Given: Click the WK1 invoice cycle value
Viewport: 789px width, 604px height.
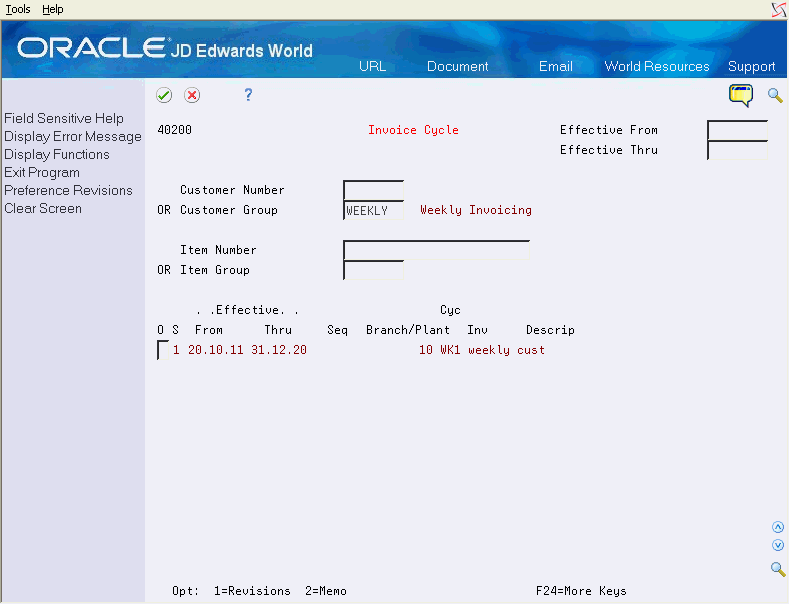Looking at the screenshot, I should pos(450,350).
